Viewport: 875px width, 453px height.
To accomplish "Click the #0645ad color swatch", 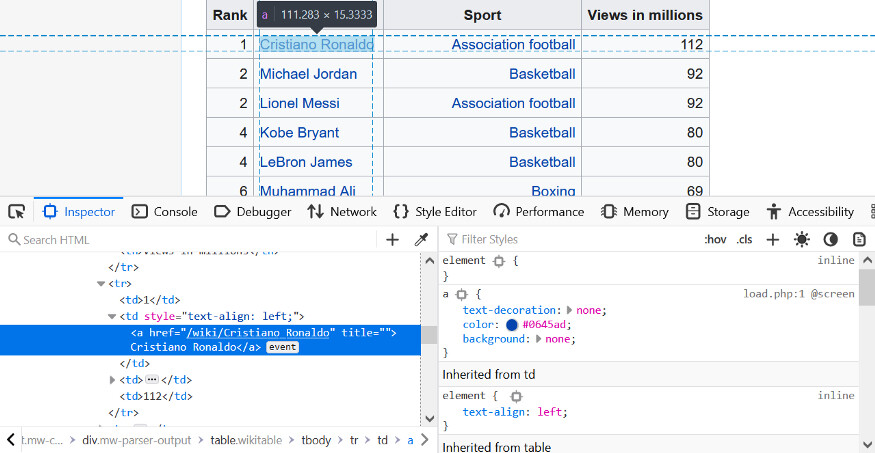I will tap(512, 325).
